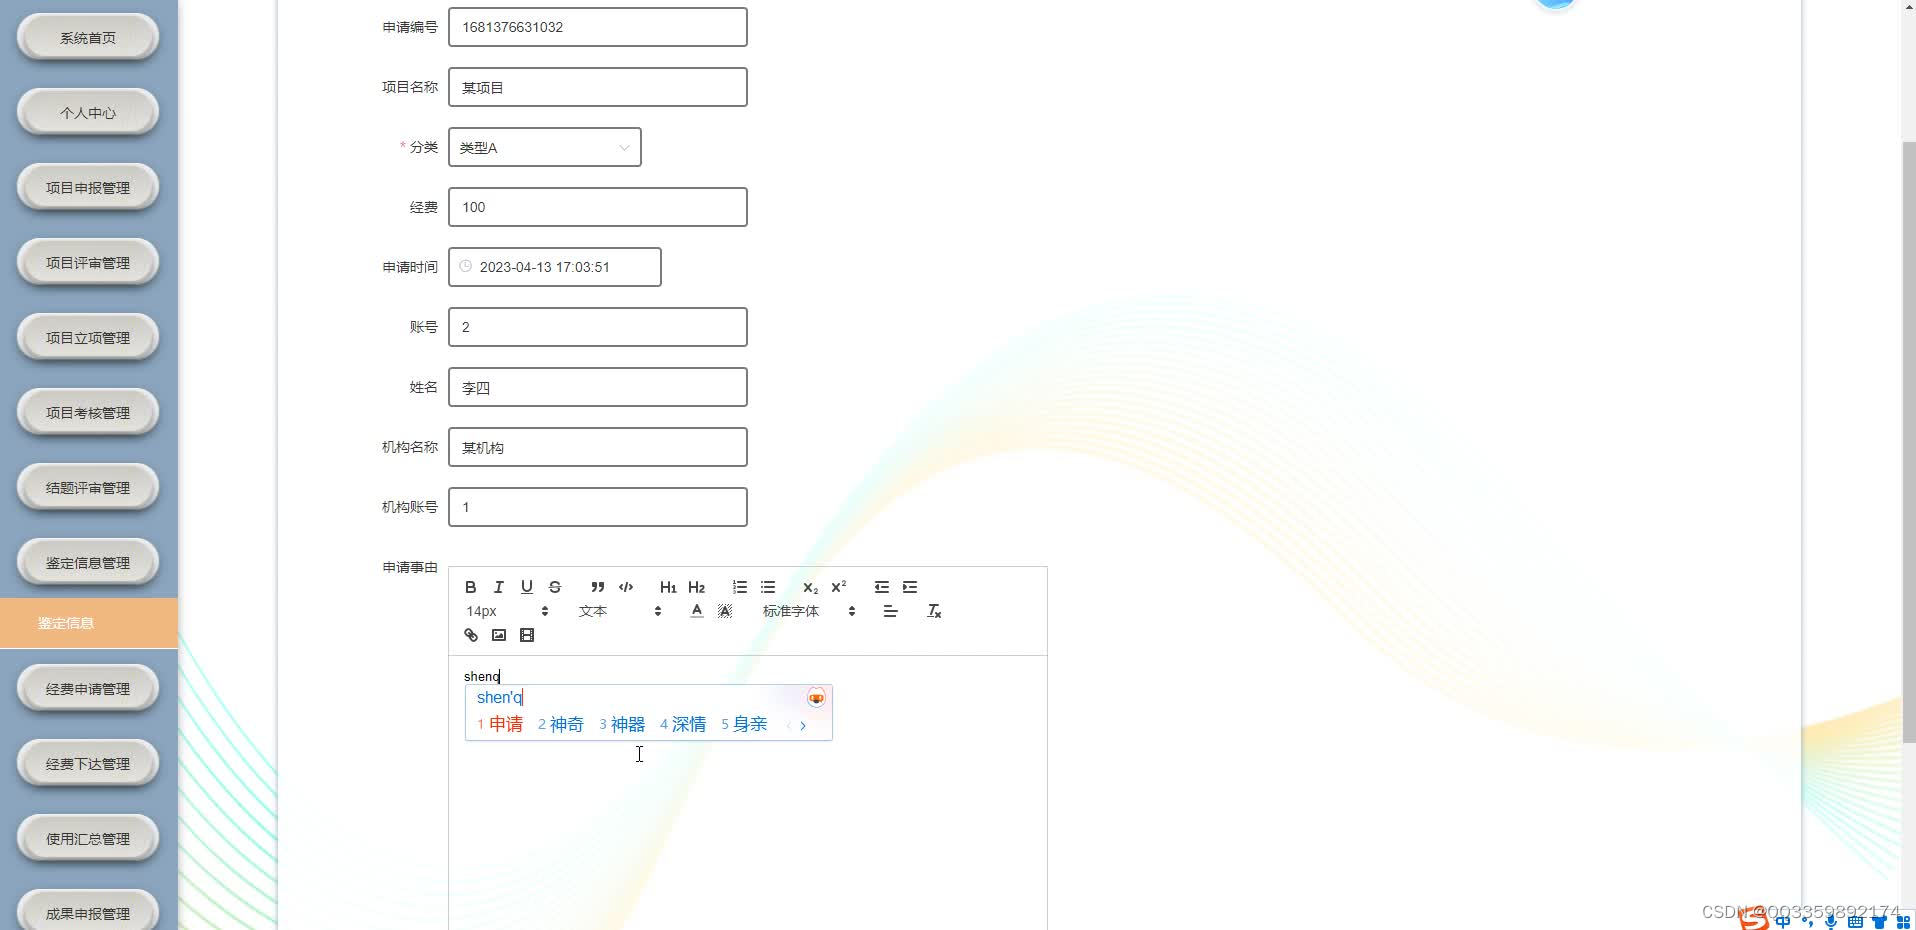Open the text color picker
This screenshot has width=1916, height=930.
point(696,611)
